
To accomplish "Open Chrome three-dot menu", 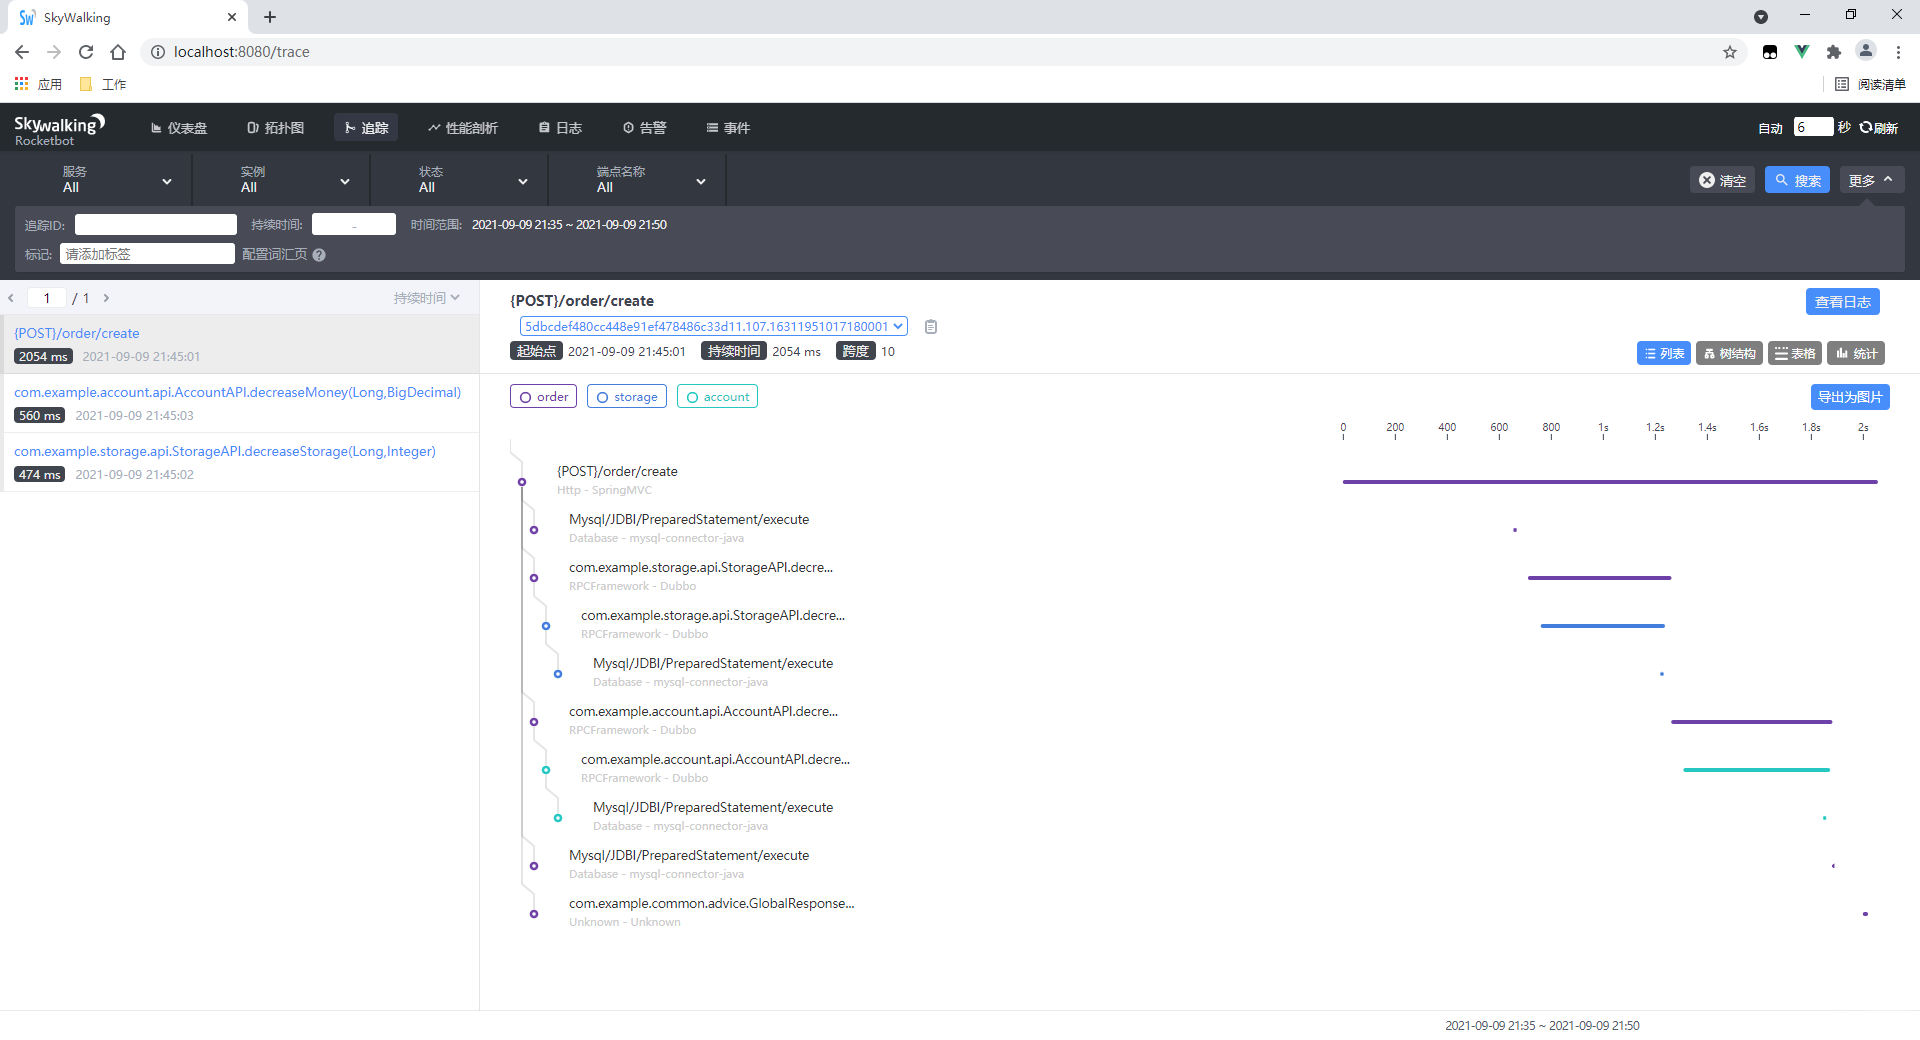I will [x=1898, y=52].
